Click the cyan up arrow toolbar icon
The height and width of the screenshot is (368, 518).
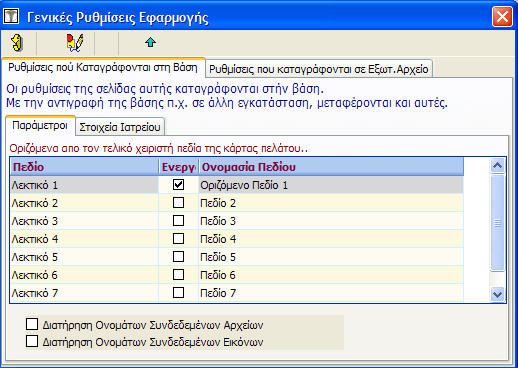pos(151,42)
